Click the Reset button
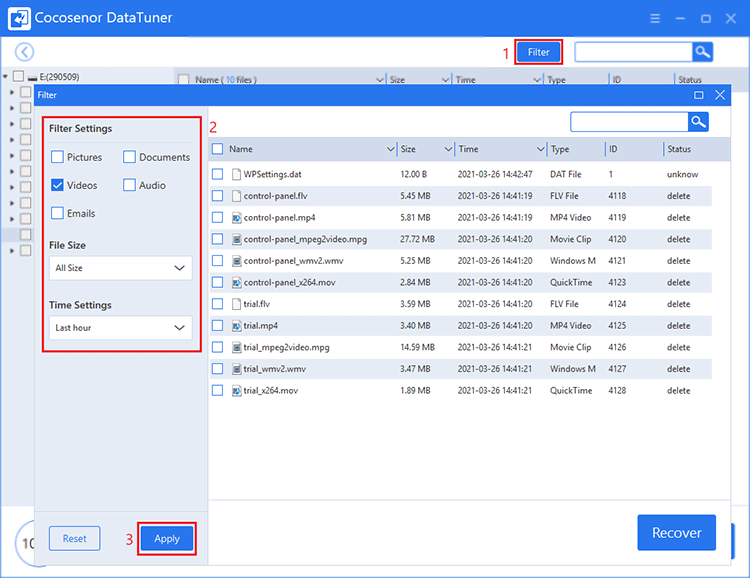 point(75,539)
